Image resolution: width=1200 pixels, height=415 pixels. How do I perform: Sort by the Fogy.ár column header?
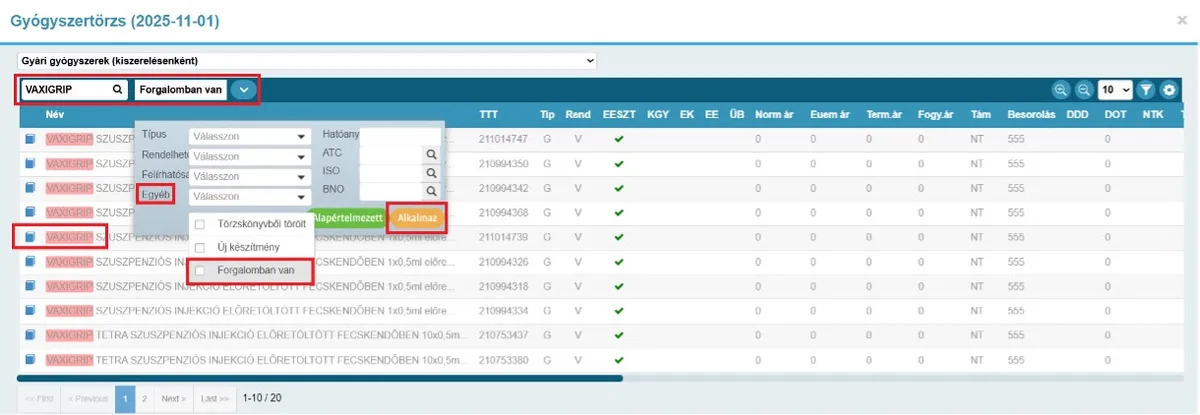click(x=934, y=114)
